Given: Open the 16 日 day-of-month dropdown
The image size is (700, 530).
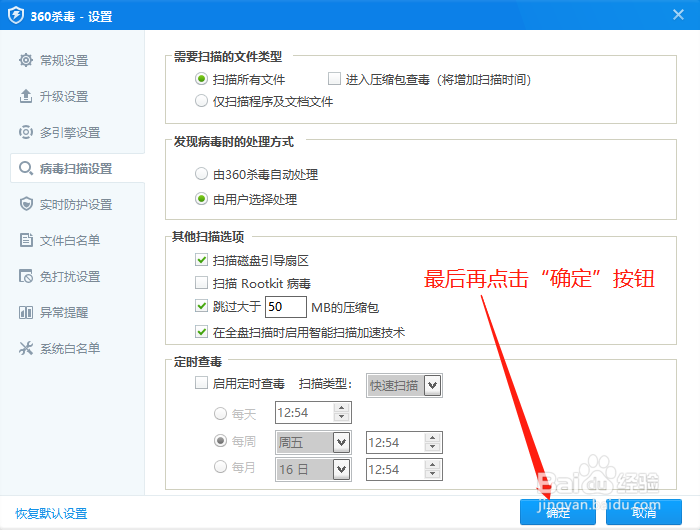Looking at the screenshot, I should click(313, 469).
